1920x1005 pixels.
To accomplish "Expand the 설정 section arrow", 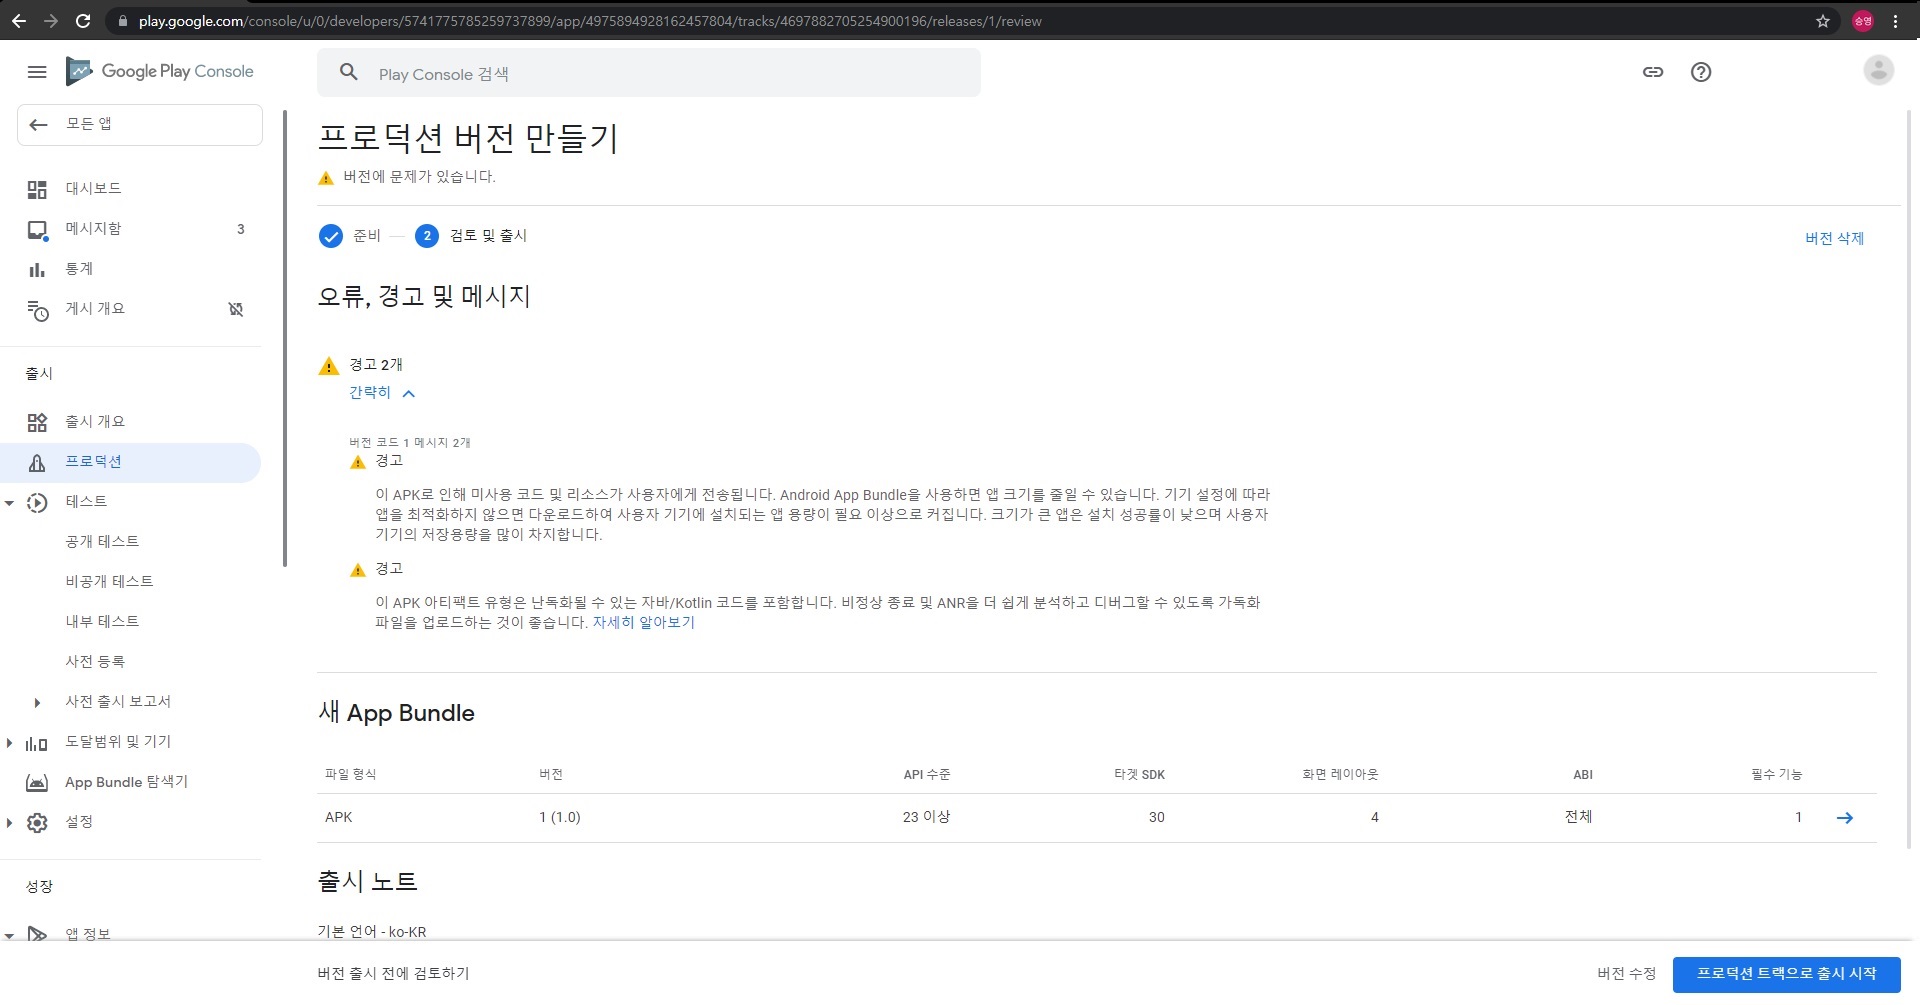I will [x=10, y=823].
